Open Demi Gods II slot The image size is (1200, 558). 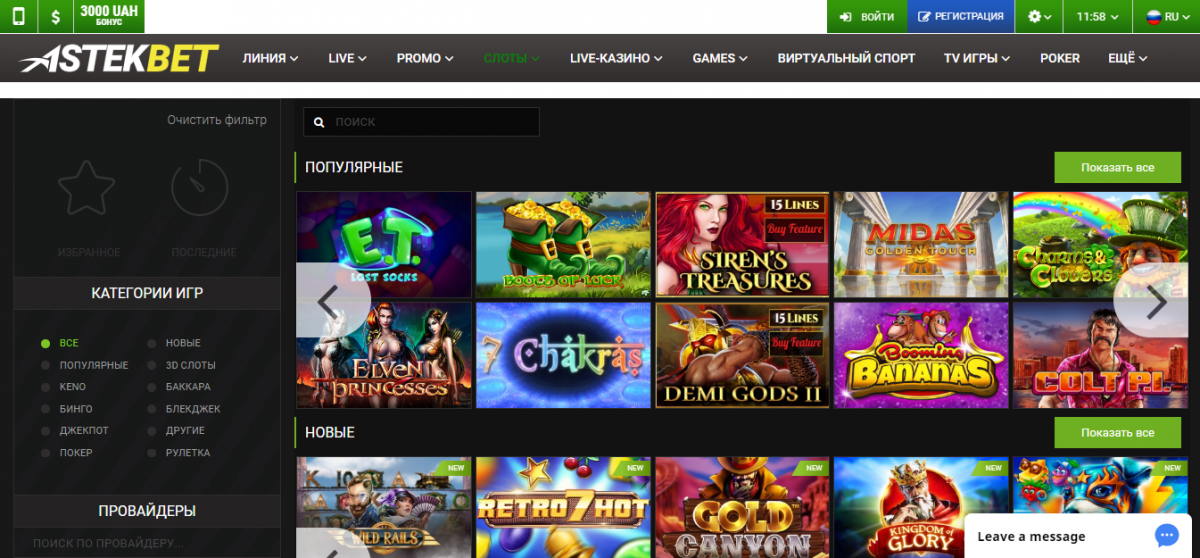click(742, 355)
